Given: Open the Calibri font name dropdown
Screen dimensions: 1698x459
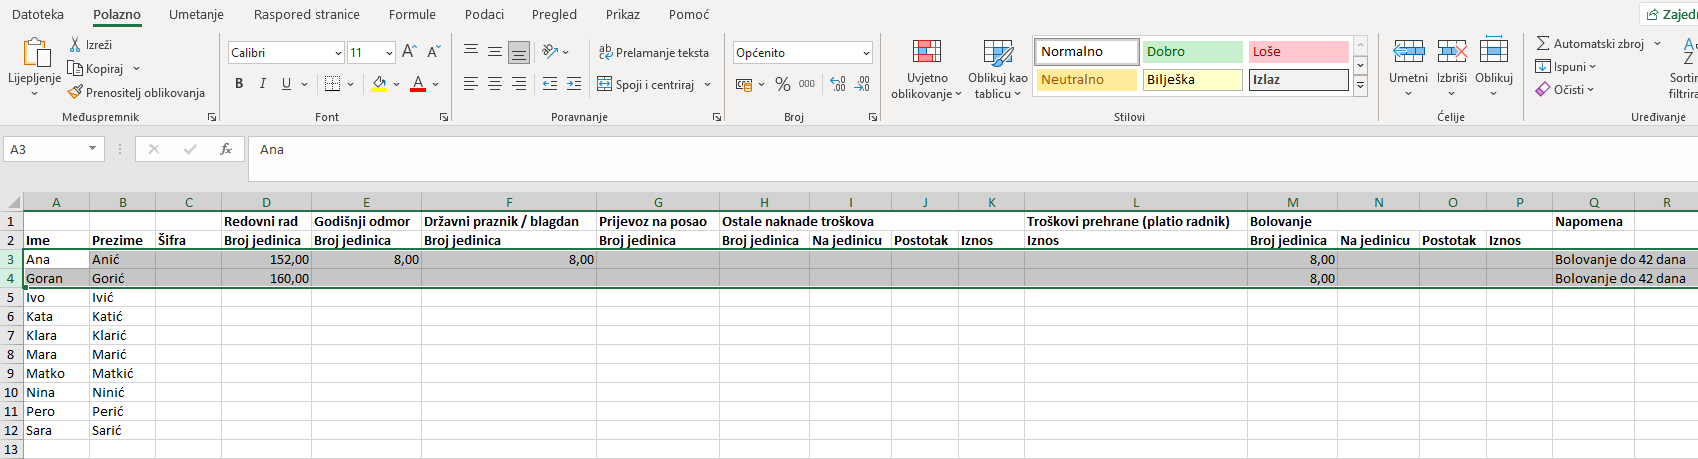Looking at the screenshot, I should point(338,53).
